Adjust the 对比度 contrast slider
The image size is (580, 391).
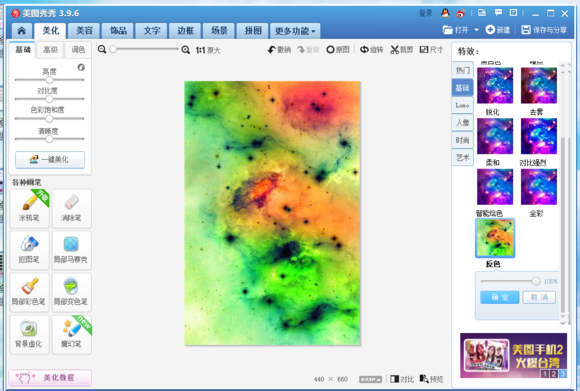(x=50, y=99)
